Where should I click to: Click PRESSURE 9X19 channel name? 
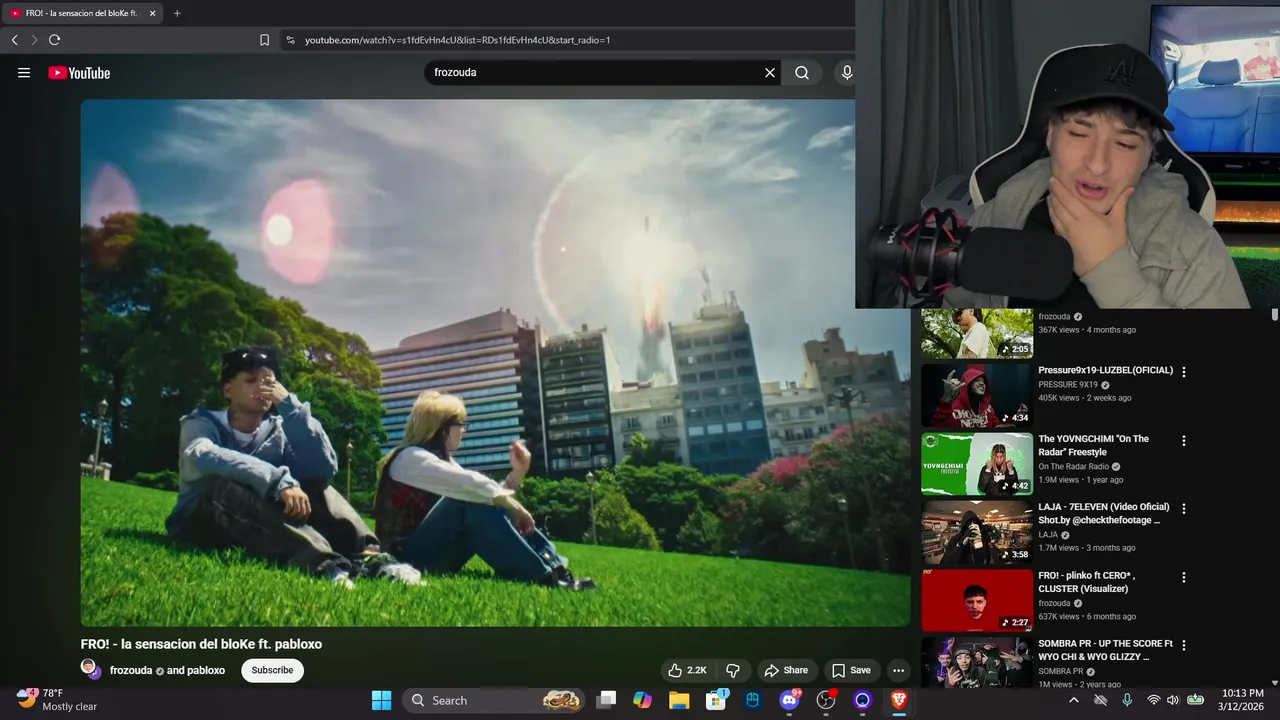(1068, 385)
